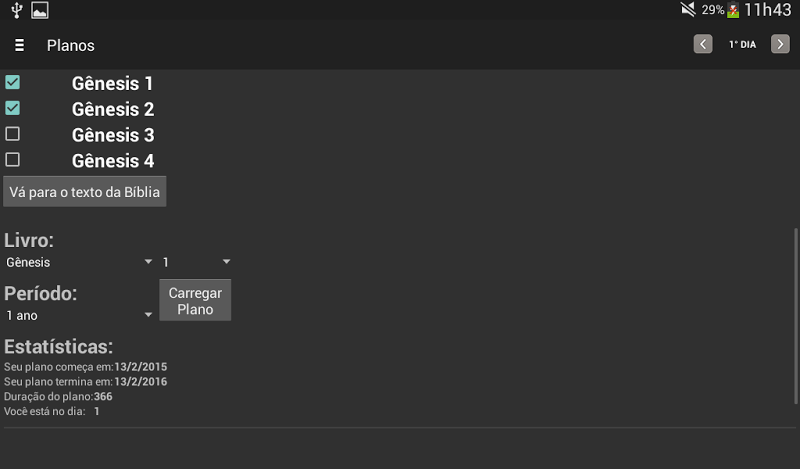The image size is (800, 469).
Task: Advance to the next day arrow
Action: (780, 44)
